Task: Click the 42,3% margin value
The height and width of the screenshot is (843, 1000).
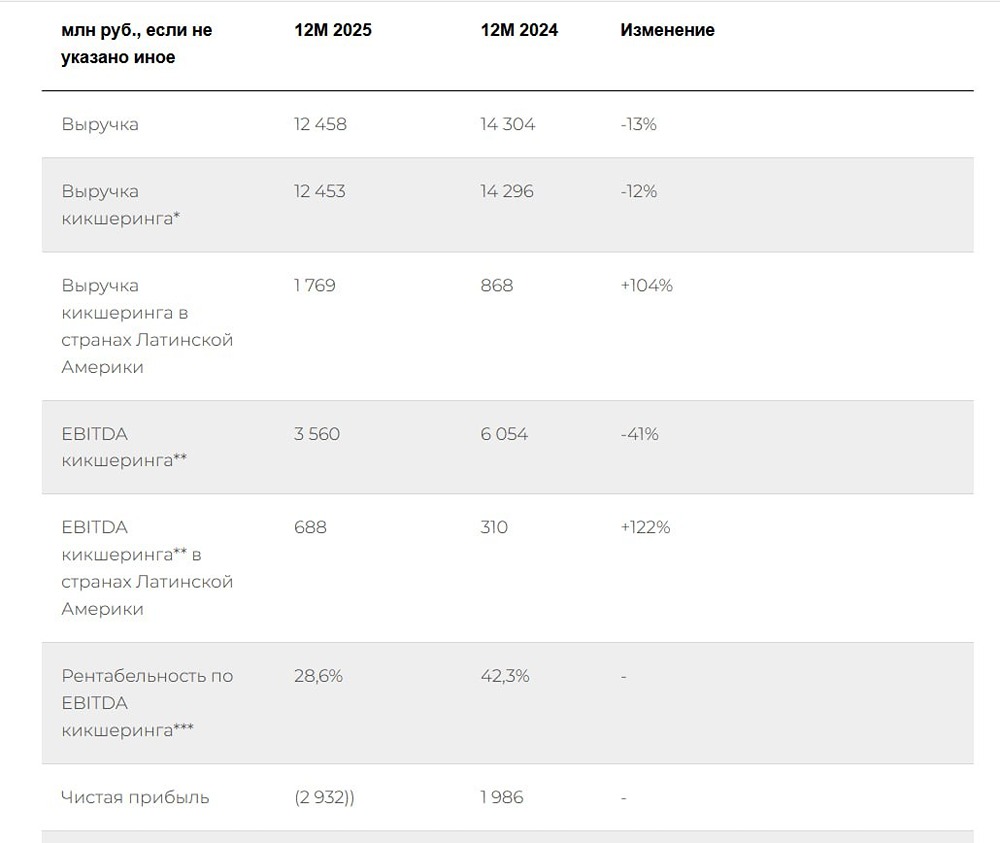Action: (x=505, y=676)
